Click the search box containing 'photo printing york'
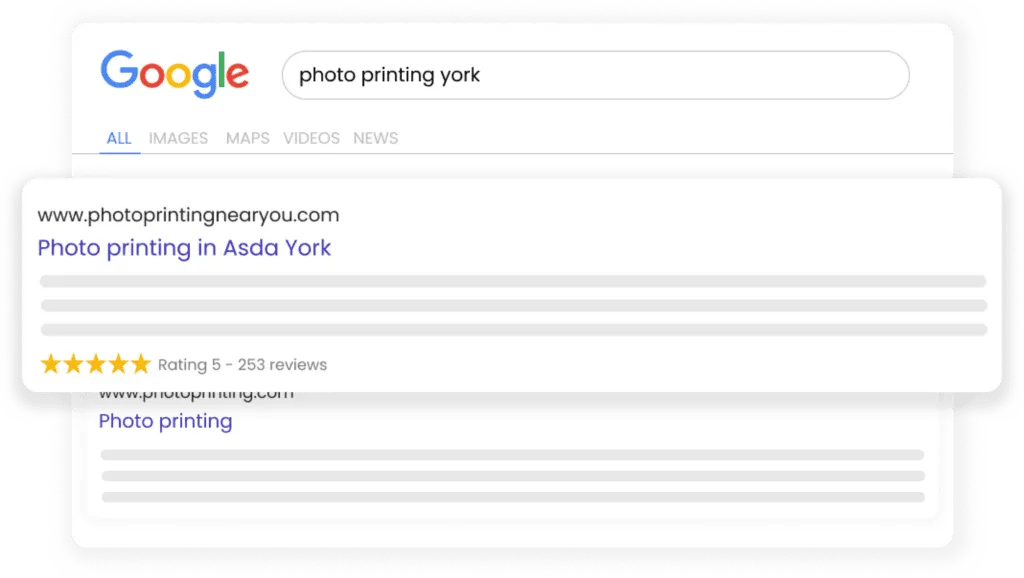Viewport: 1024px width, 578px height. click(595, 75)
